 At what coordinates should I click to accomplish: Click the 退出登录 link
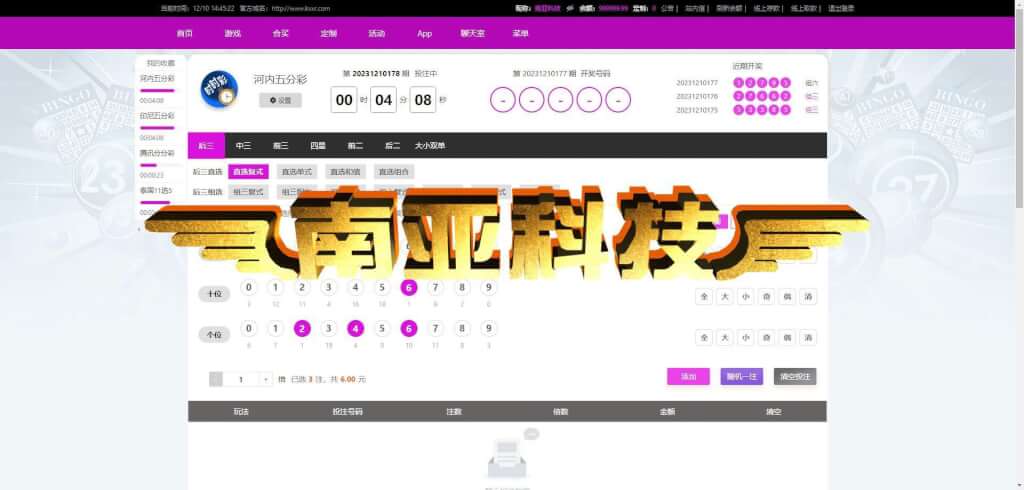point(840,8)
